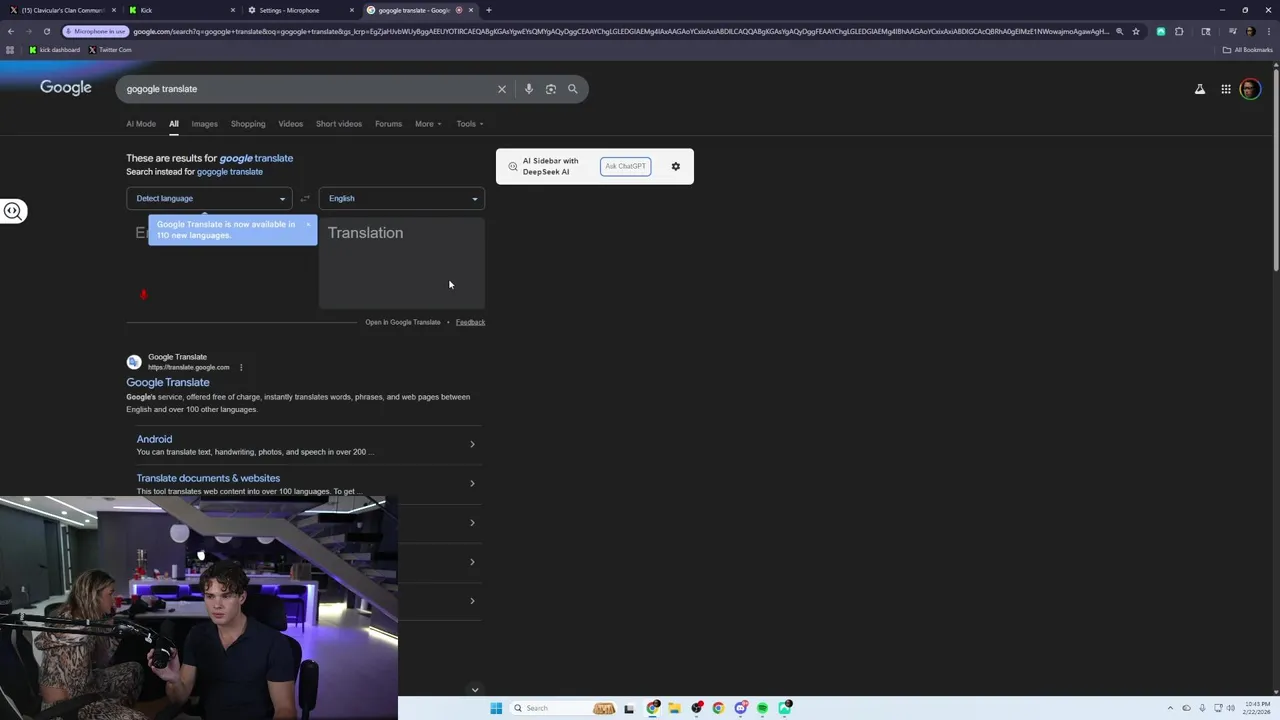
Task: Click the taskbar clock and date
Action: 1257,708
